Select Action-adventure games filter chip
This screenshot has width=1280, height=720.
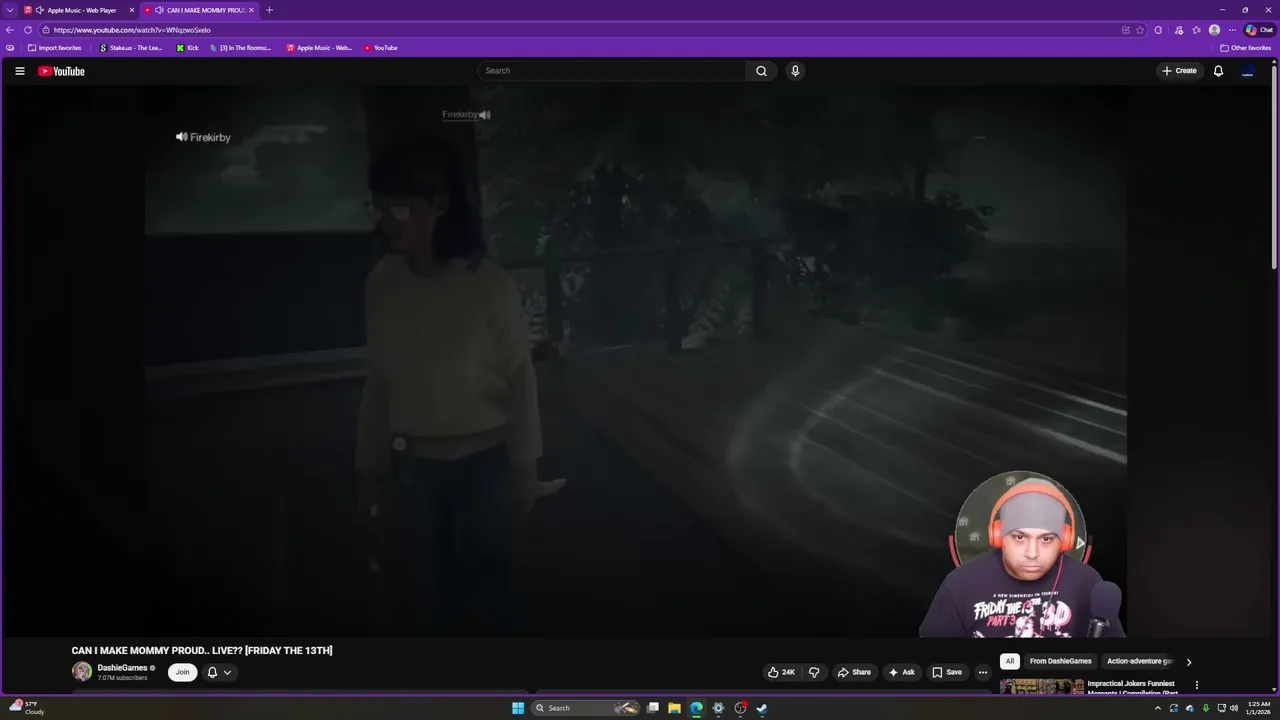coord(1139,661)
